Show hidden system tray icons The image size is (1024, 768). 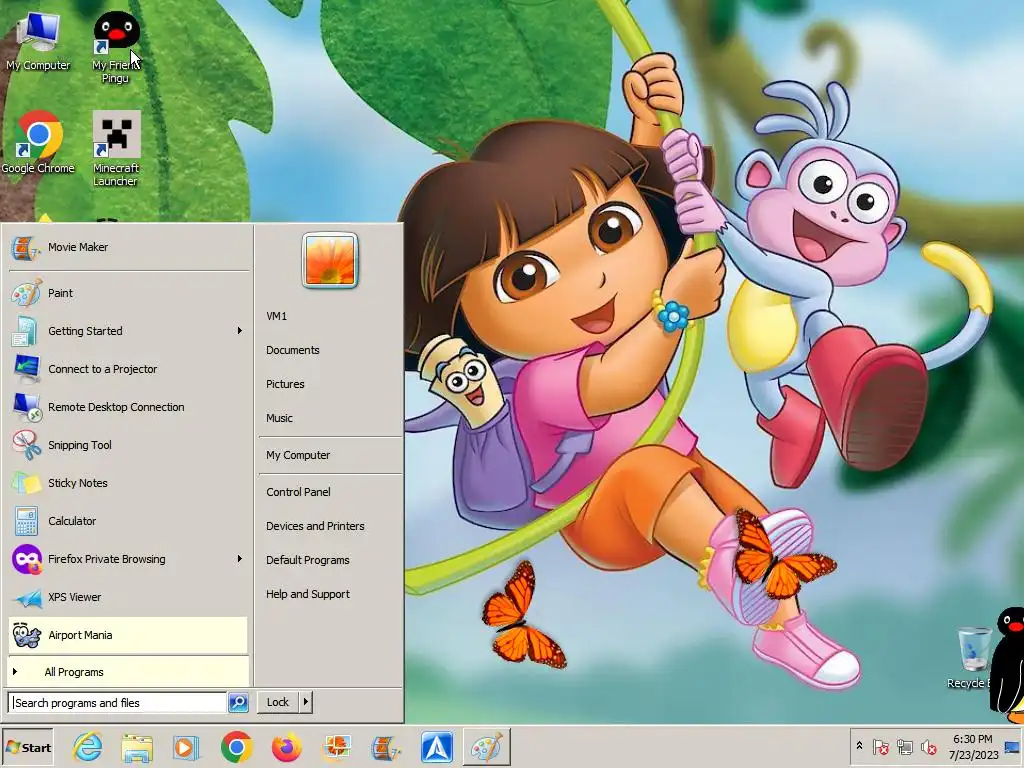pyautogui.click(x=859, y=746)
